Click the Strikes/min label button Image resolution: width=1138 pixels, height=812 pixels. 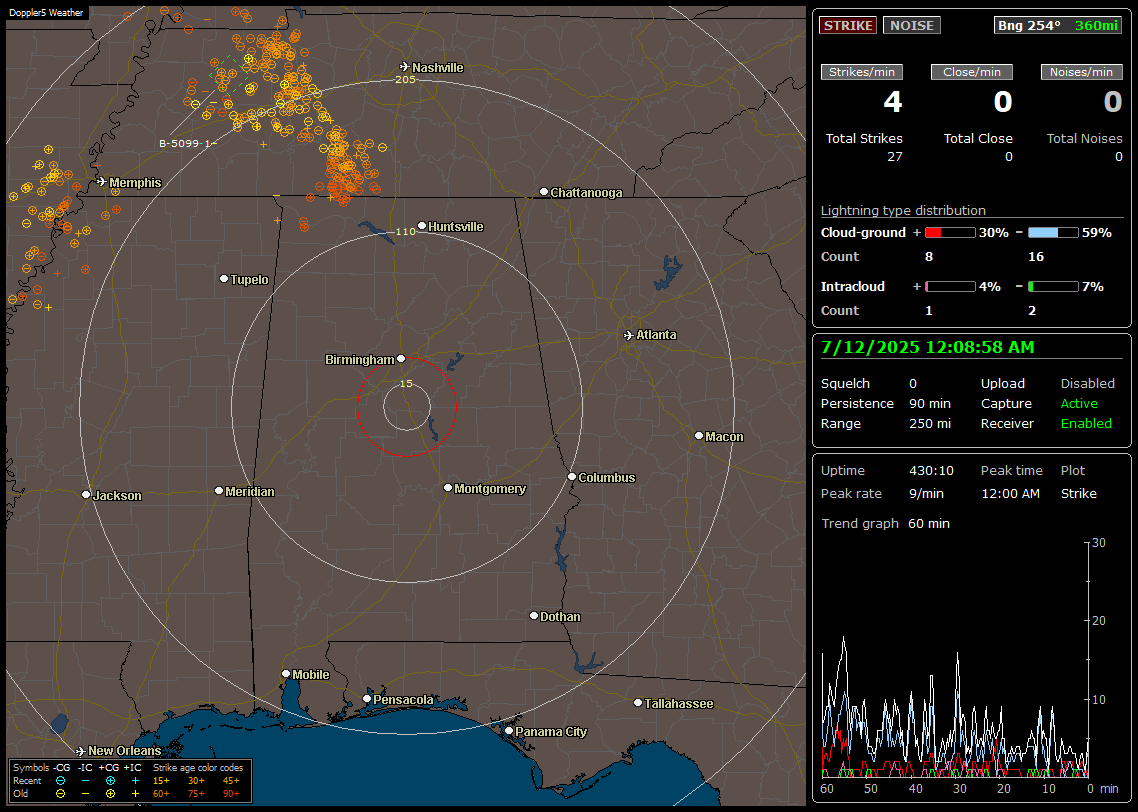861,72
